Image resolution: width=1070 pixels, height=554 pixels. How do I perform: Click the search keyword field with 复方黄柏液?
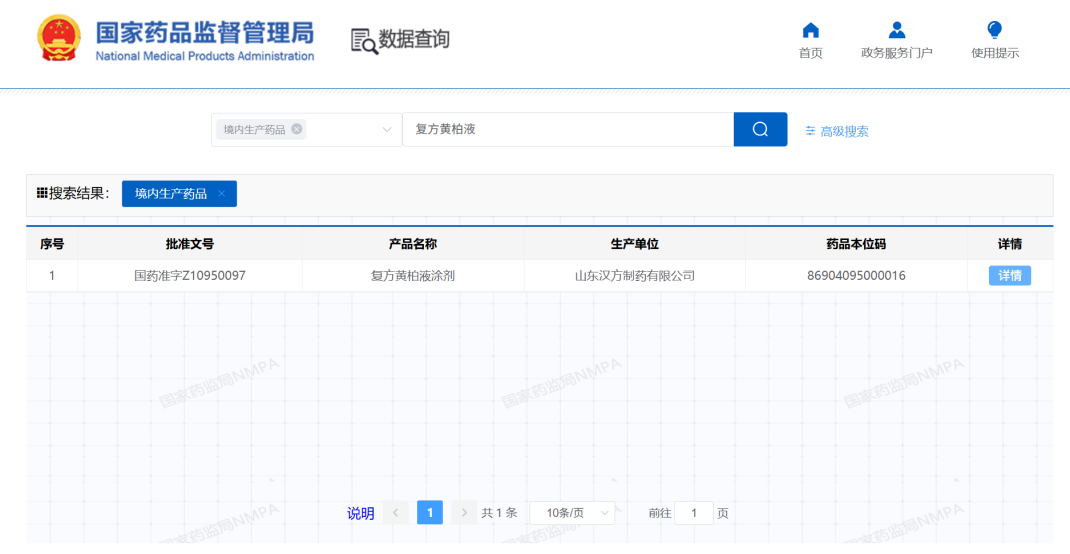tap(567, 129)
